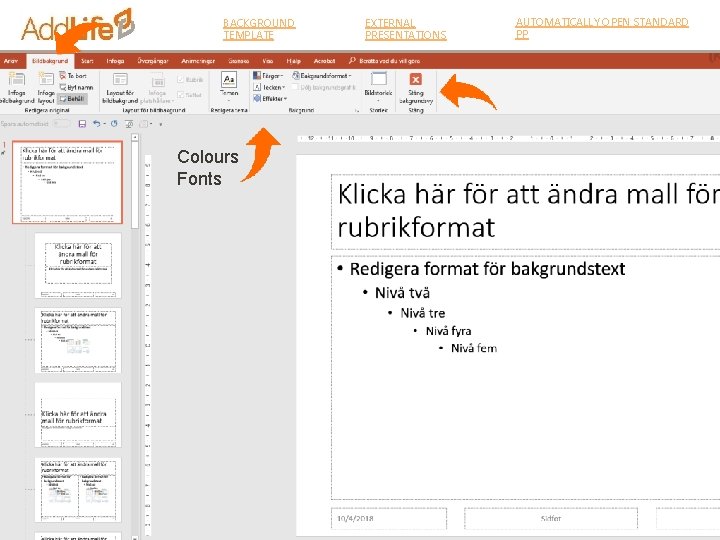Click the 'Nivå fem' bullet text
The height and width of the screenshot is (540, 720).
(474, 348)
